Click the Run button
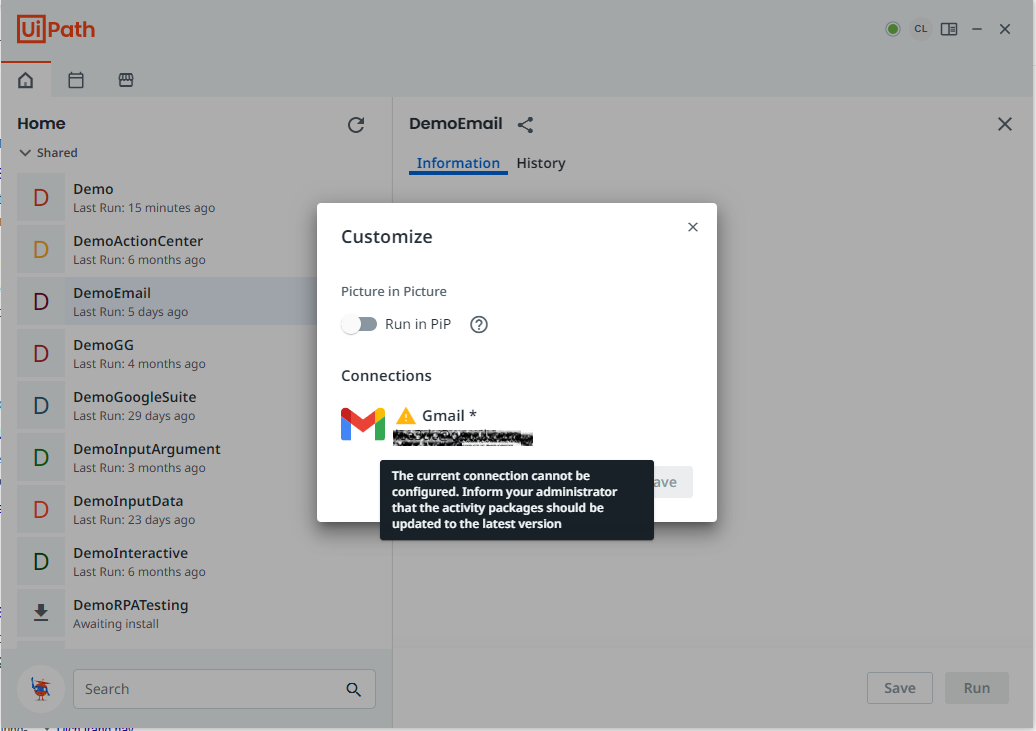Image resolution: width=1036 pixels, height=731 pixels. pos(977,688)
